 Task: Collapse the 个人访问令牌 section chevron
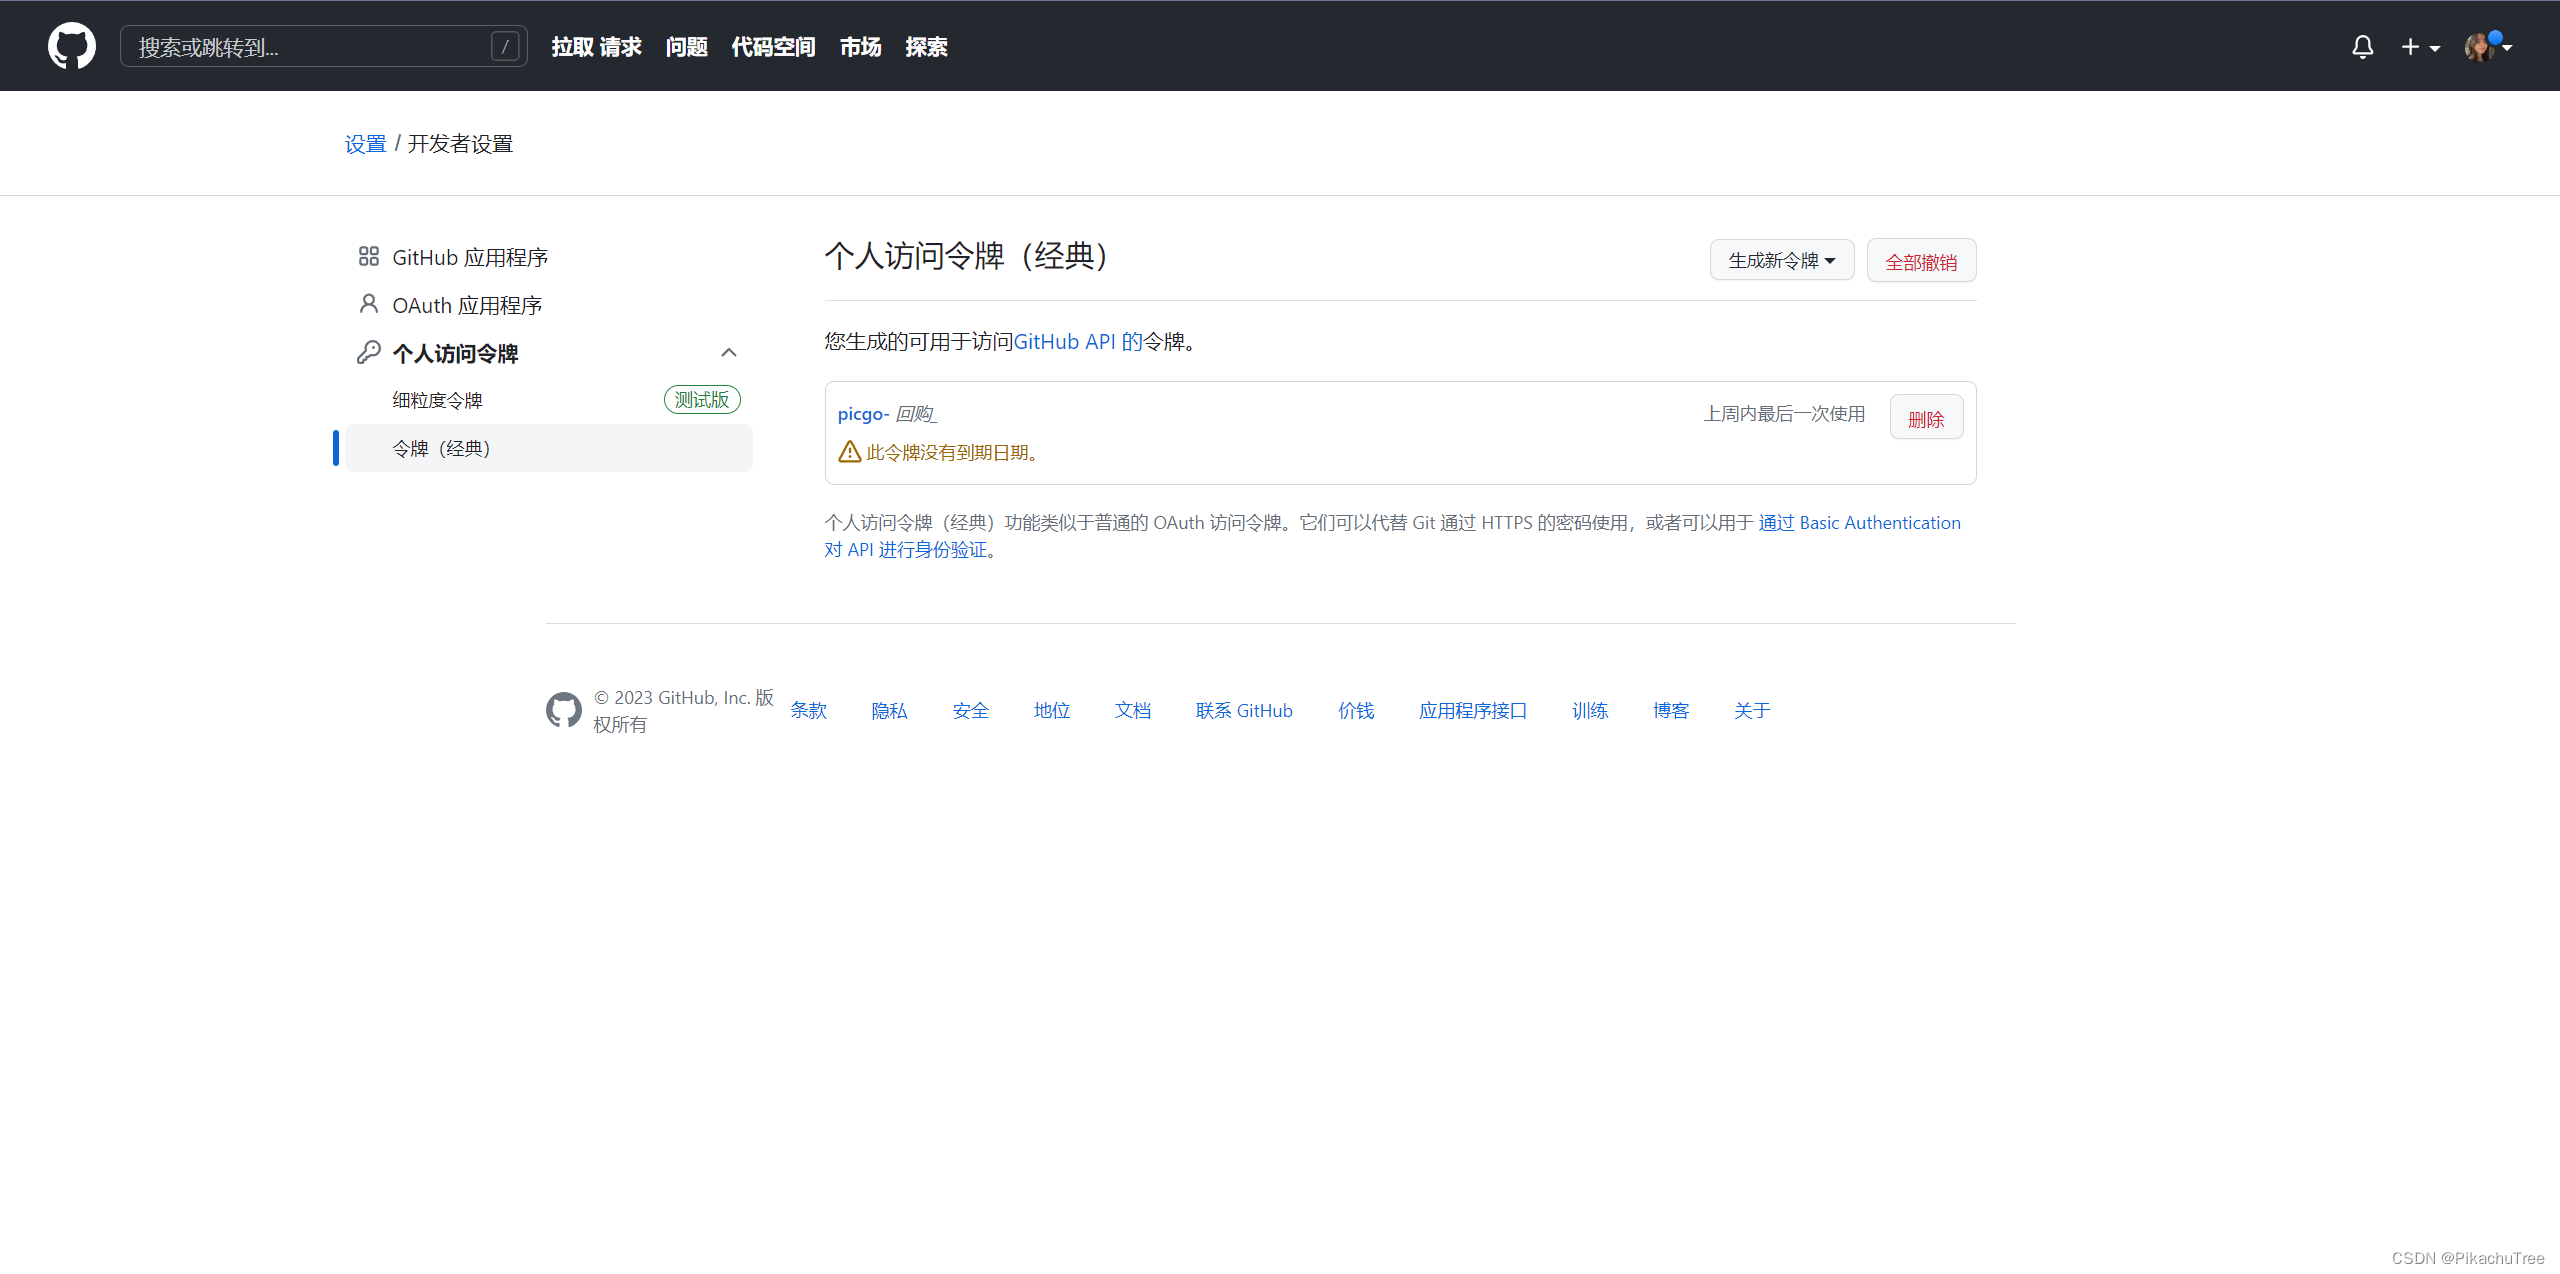pos(729,352)
